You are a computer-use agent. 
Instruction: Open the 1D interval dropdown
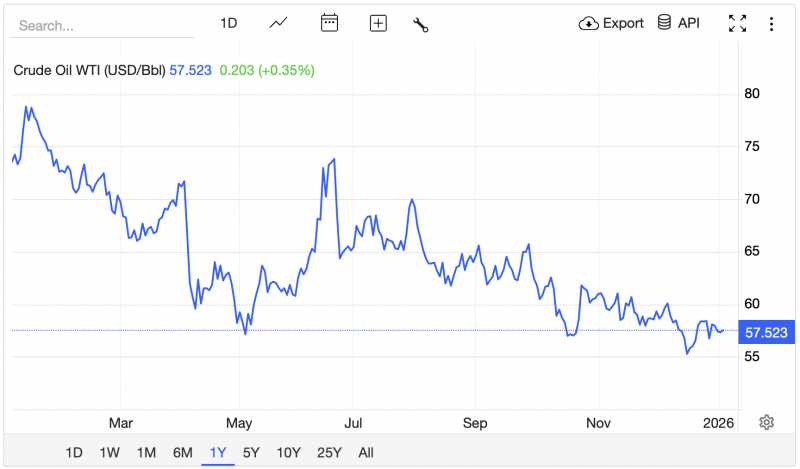(228, 23)
